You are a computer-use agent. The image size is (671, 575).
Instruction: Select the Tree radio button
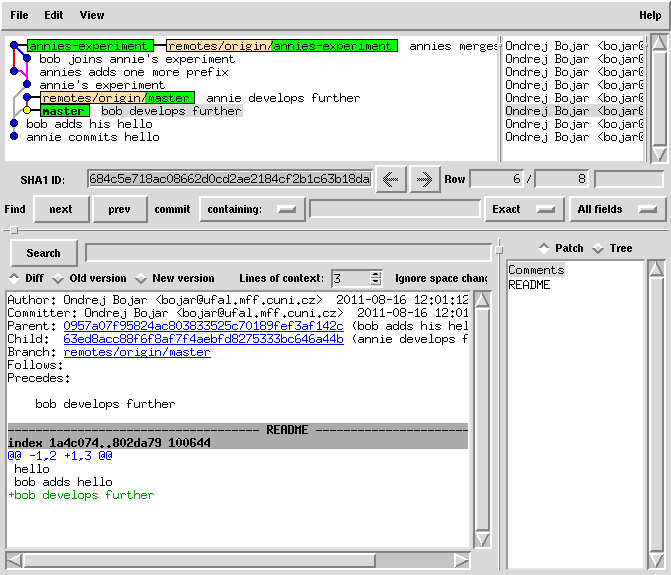tap(599, 248)
